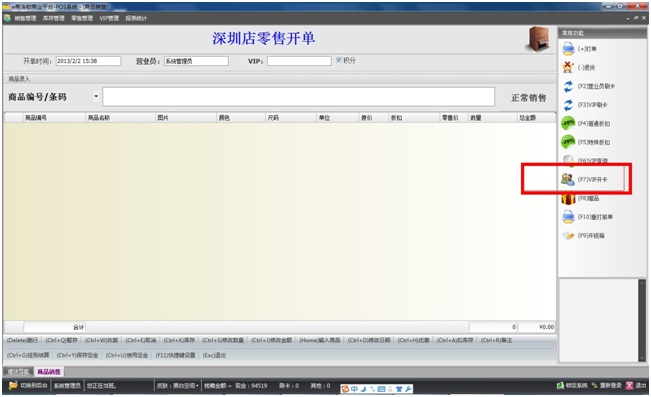Viewport: 651px width, 397px height.
Task: Click the F9 open cash drawer icon
Action: [568, 235]
